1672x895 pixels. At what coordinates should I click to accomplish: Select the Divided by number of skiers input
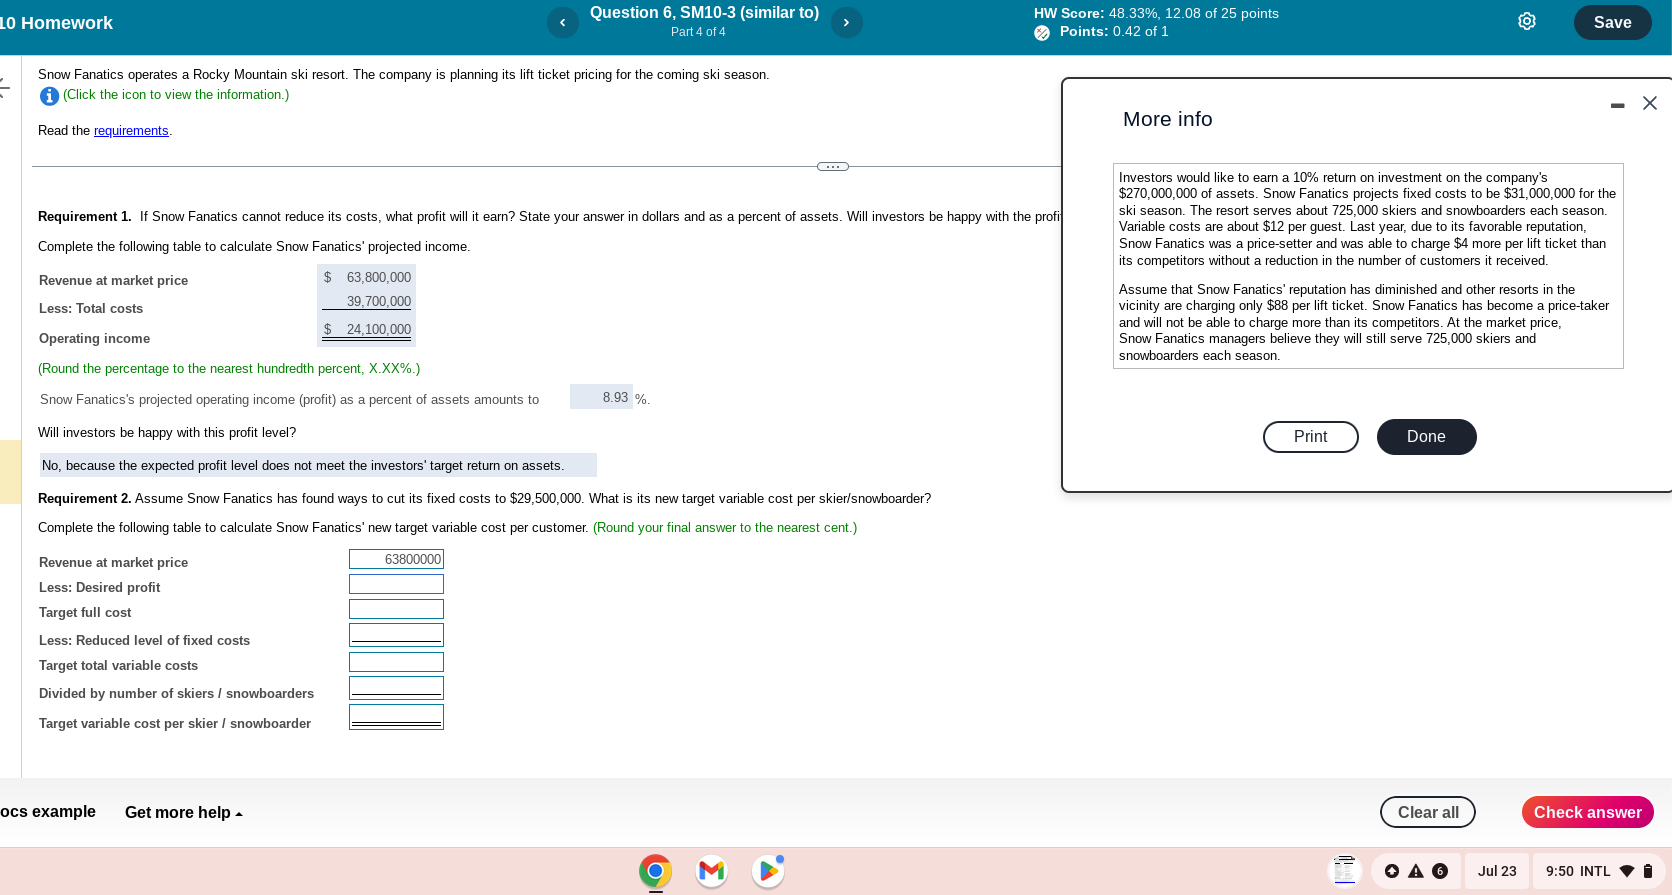pos(396,688)
